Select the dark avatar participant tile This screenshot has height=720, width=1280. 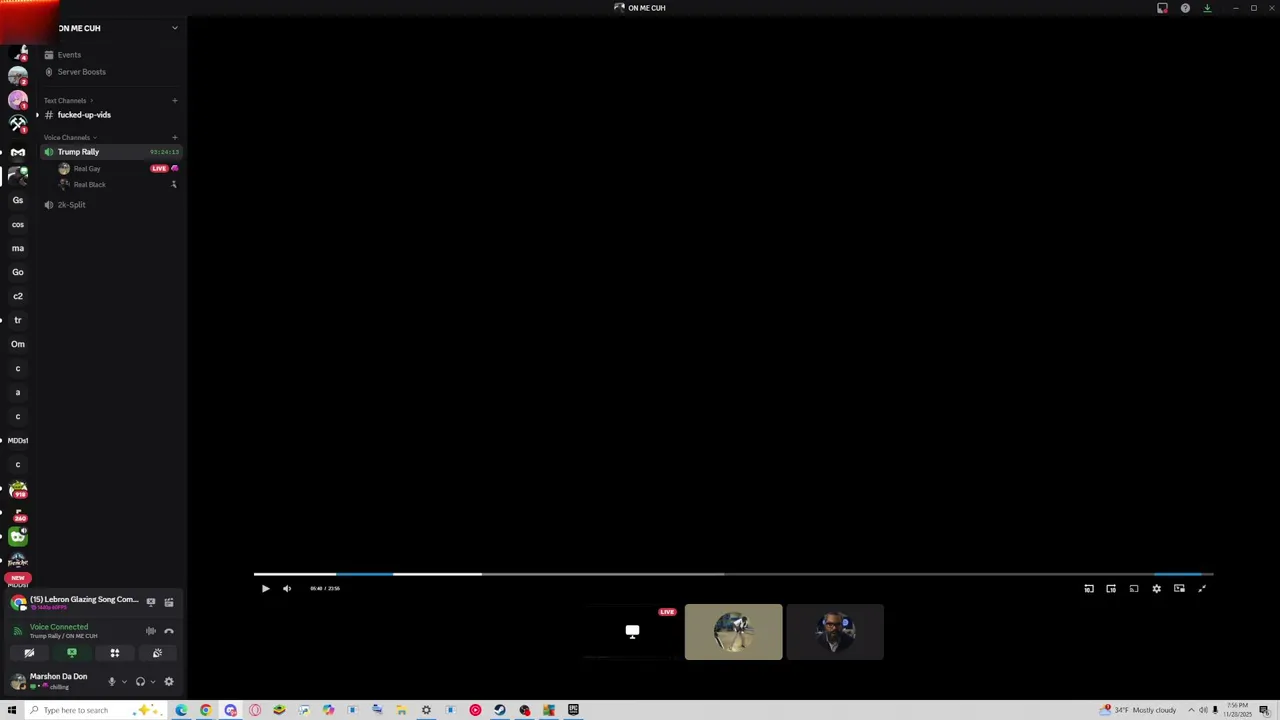click(x=835, y=632)
